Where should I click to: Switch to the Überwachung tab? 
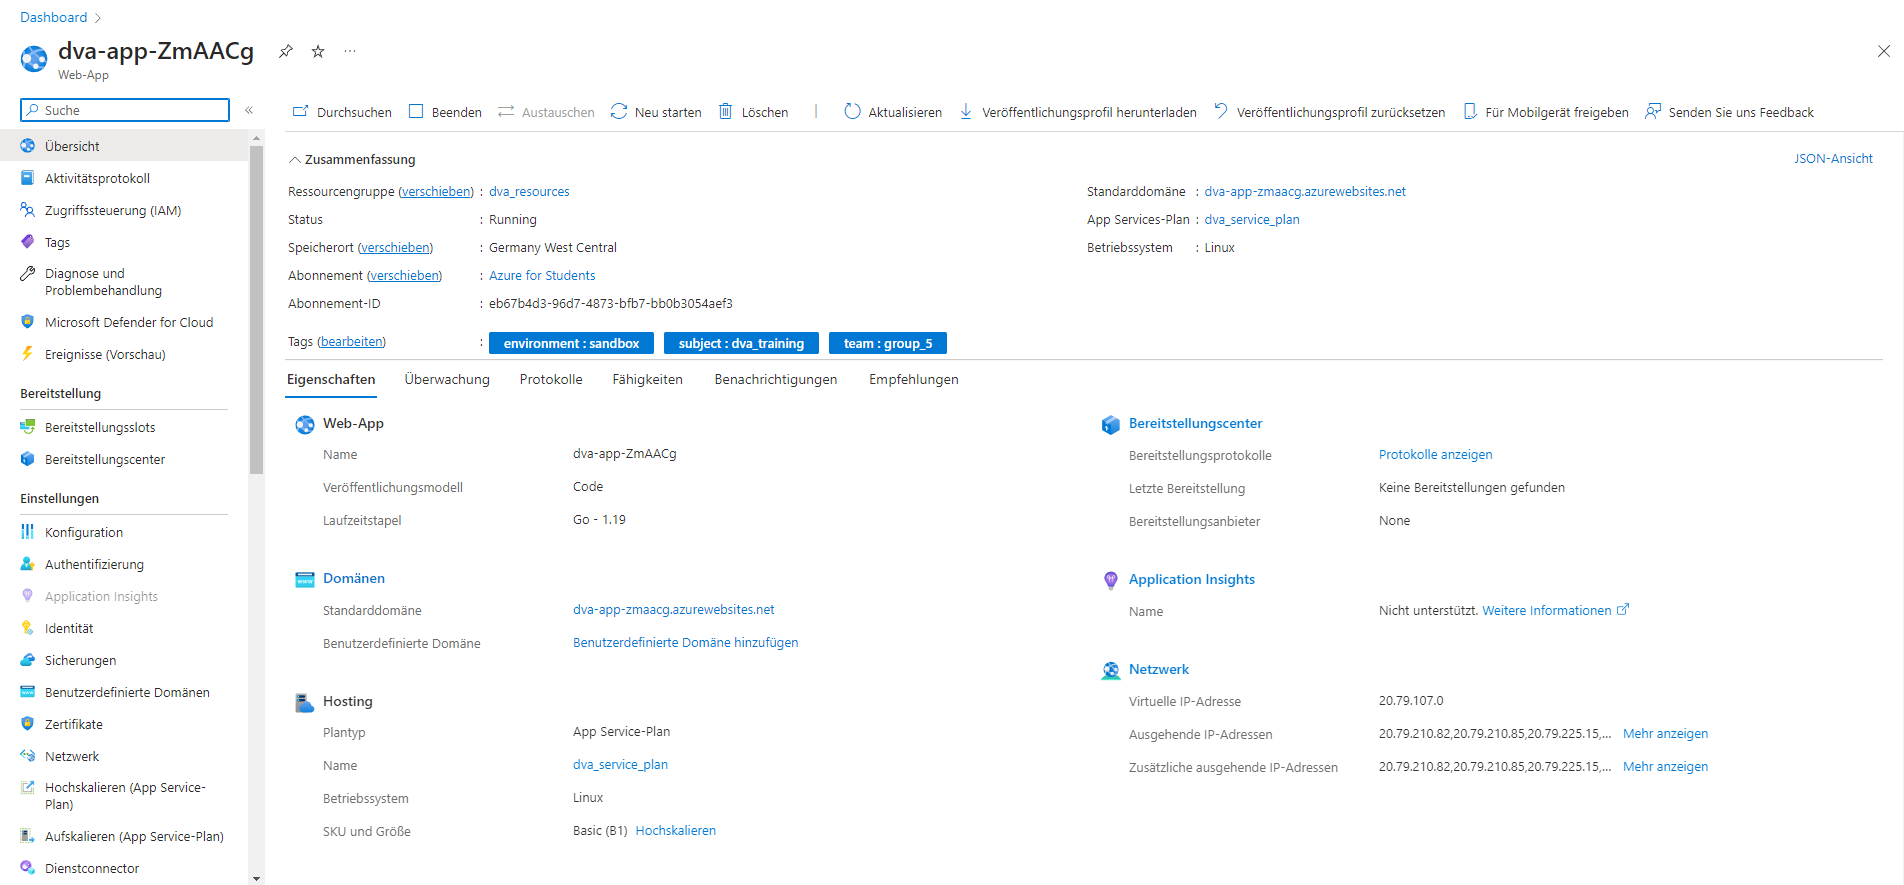coord(447,380)
